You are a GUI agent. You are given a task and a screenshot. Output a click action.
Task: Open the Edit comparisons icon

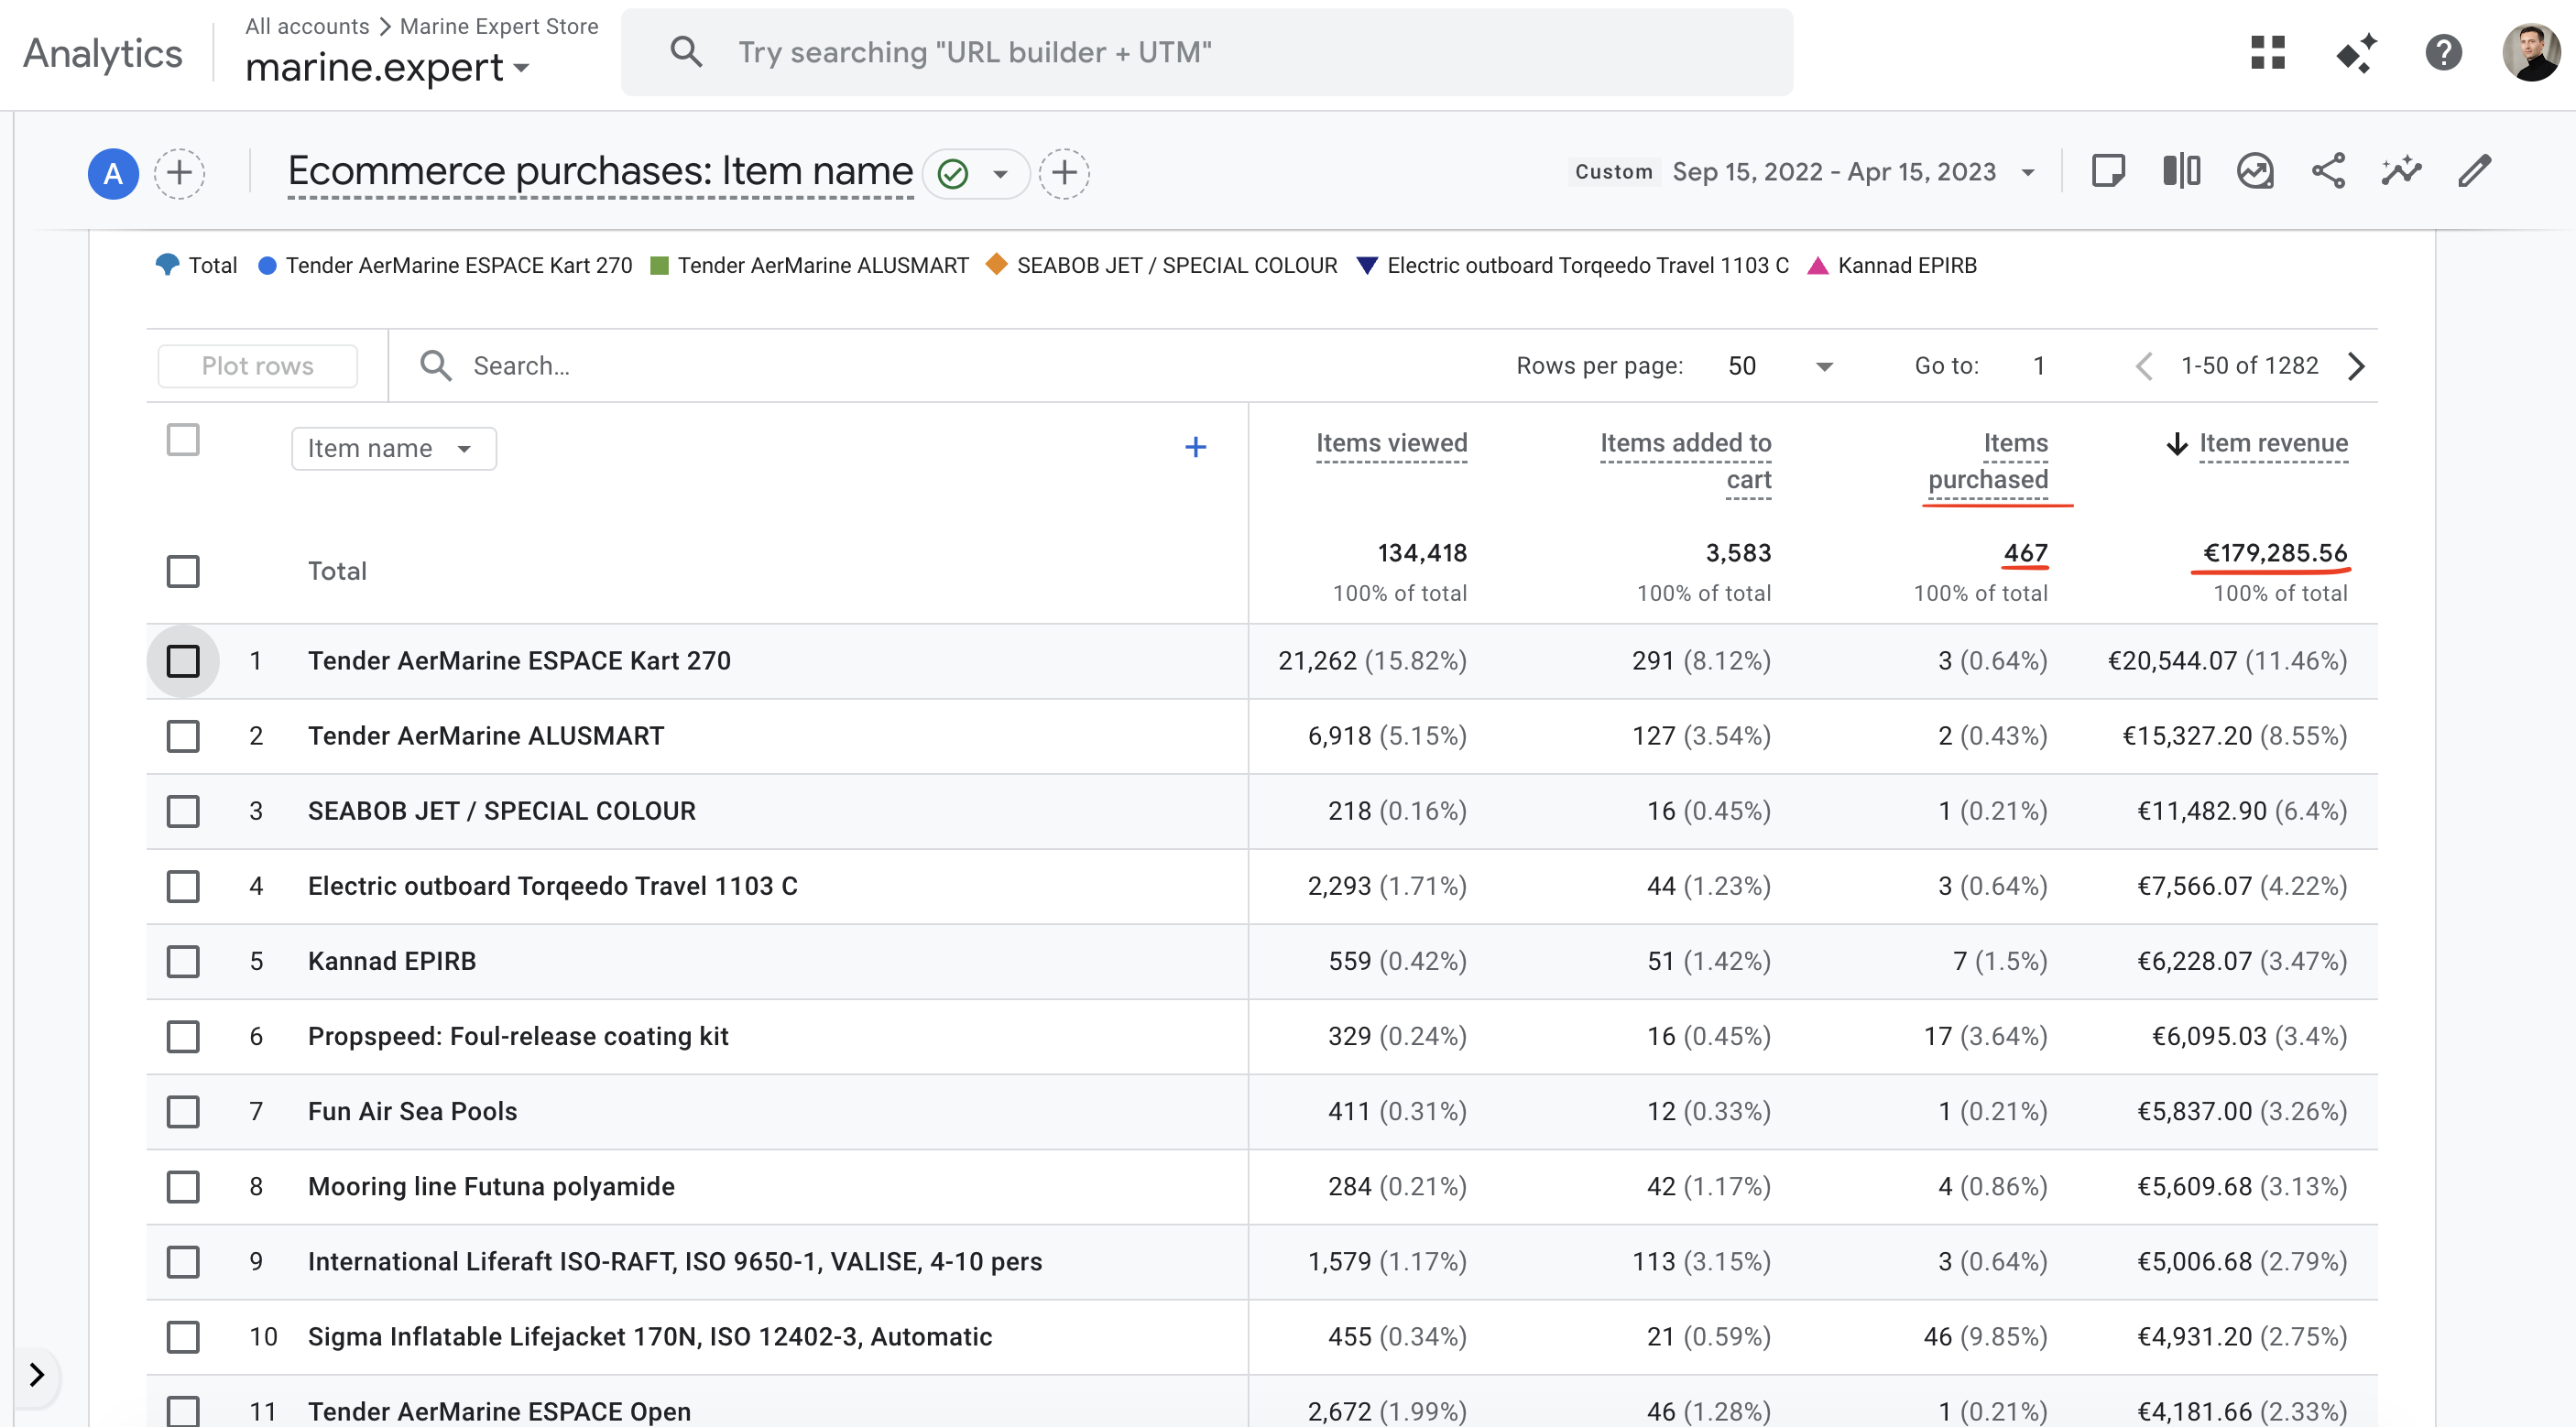coord(2181,171)
